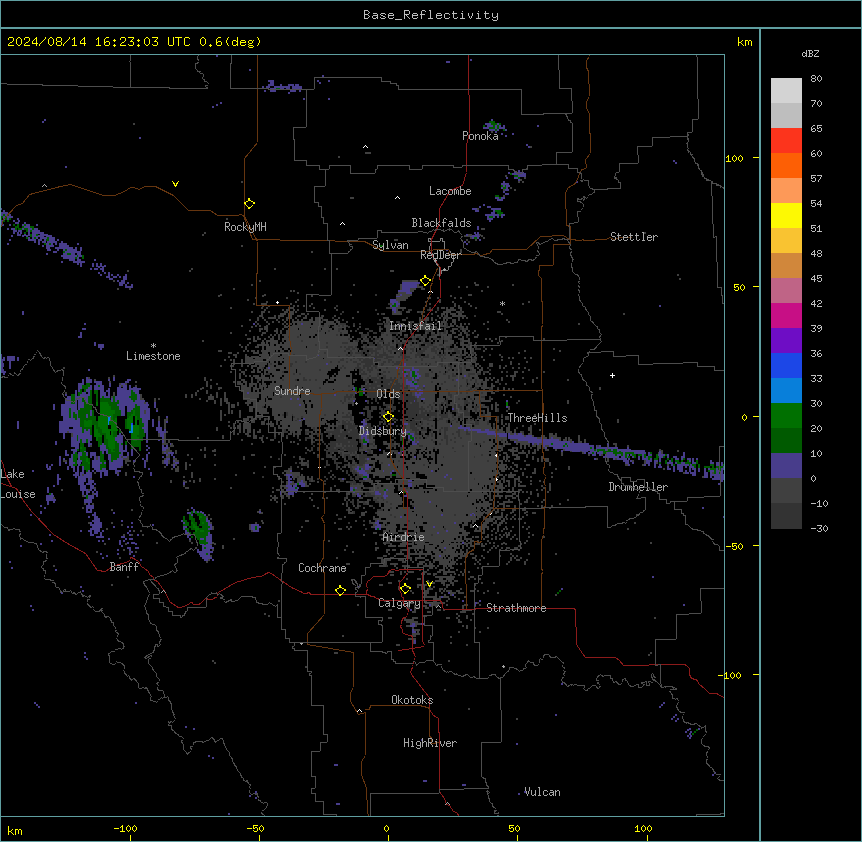Select the yellow diamond marker below Cochrane
The width and height of the screenshot is (862, 842).
340,590
